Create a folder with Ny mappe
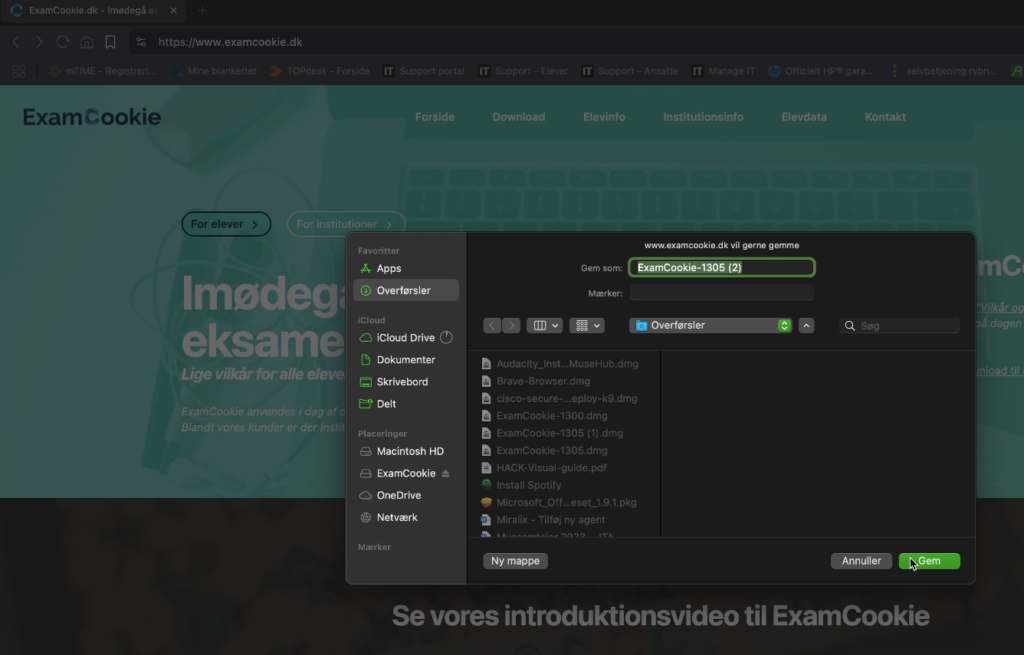Image resolution: width=1024 pixels, height=655 pixels. click(x=515, y=561)
